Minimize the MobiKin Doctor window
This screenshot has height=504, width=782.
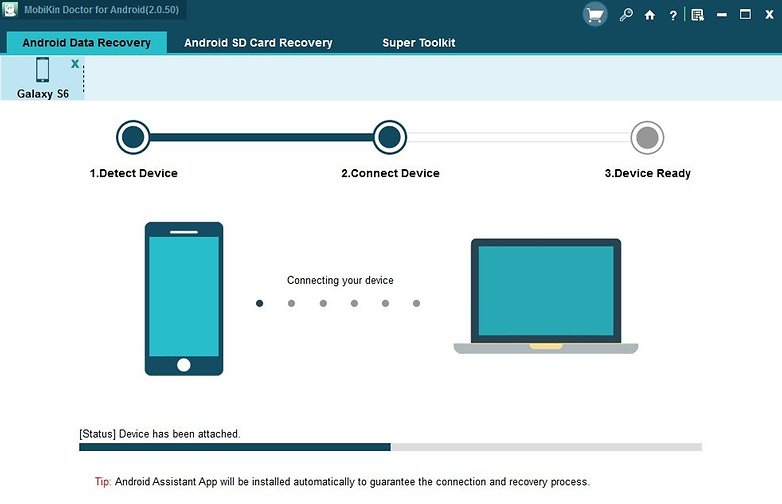point(721,15)
